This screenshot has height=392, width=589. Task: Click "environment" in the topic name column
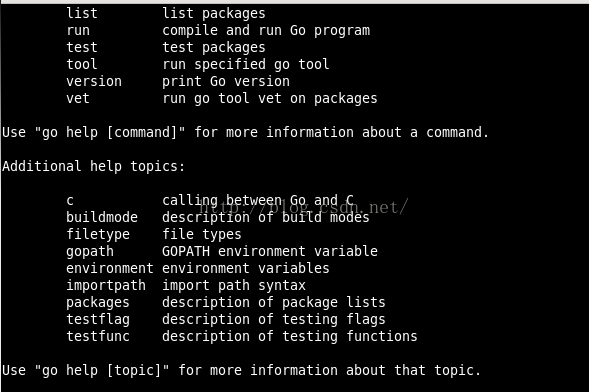point(110,268)
